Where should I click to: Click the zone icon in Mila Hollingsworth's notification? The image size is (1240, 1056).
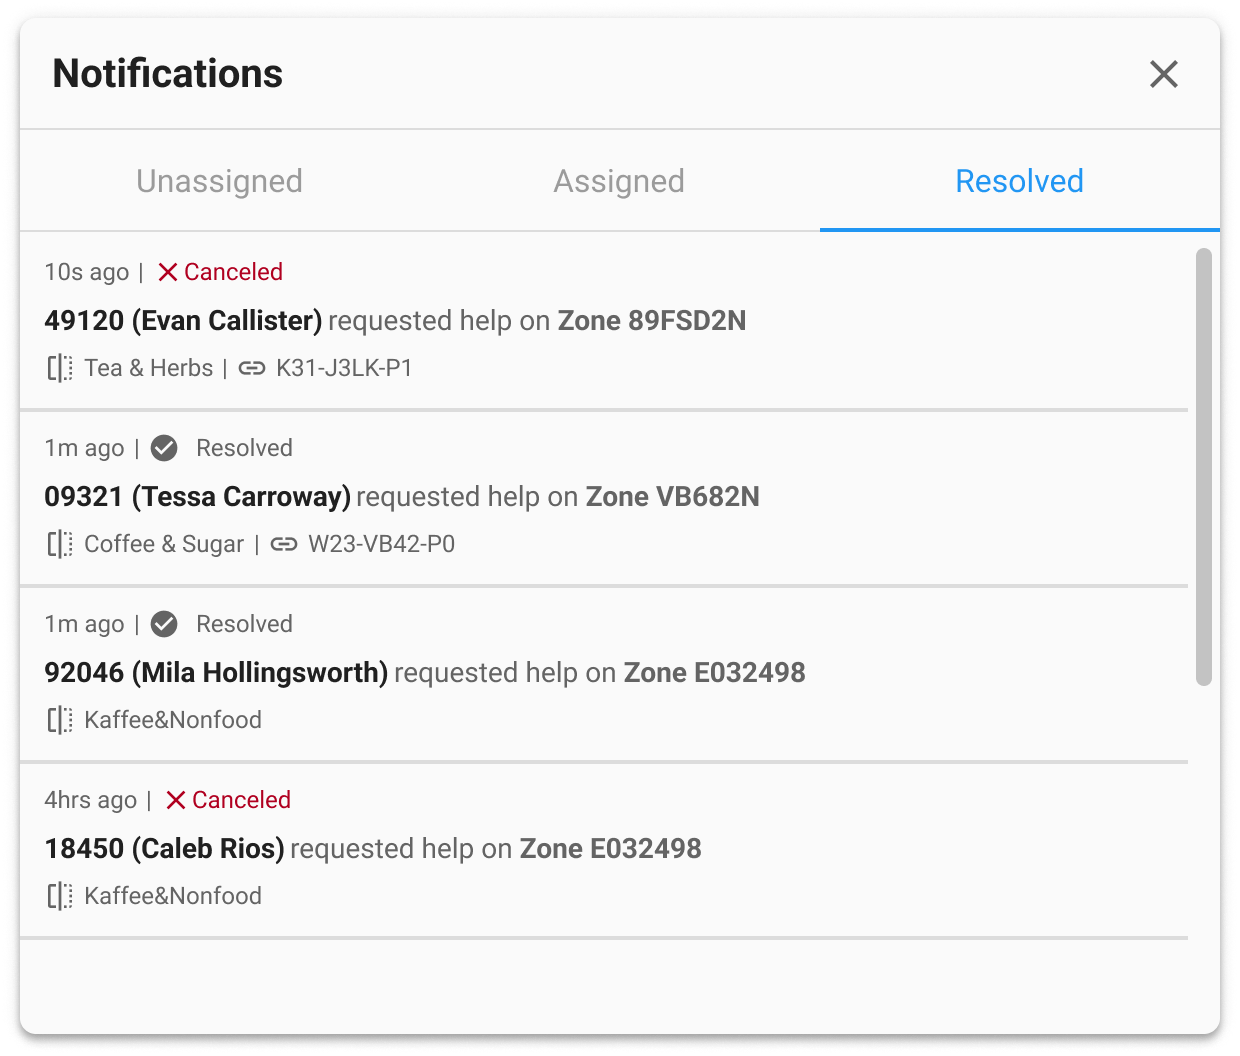click(60, 720)
